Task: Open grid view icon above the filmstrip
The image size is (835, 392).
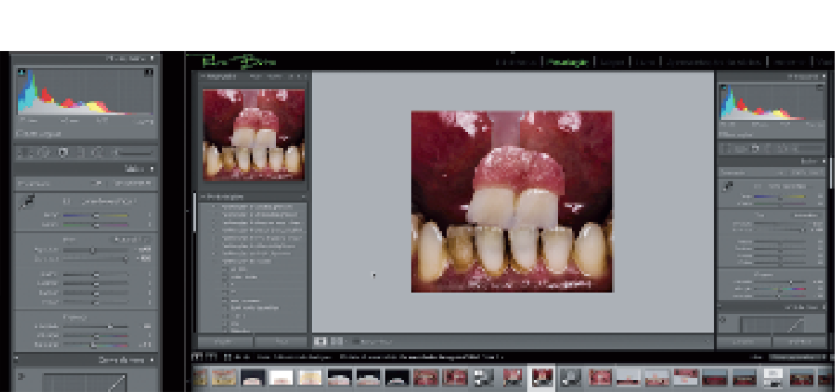Action: (x=227, y=357)
